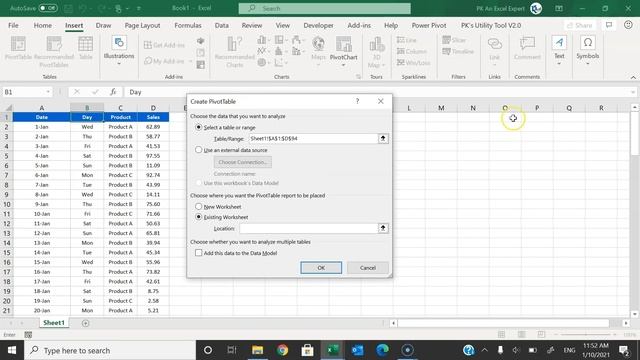The height and width of the screenshot is (360, 640).
Task: Select the column P header
Action: (x=537, y=108)
